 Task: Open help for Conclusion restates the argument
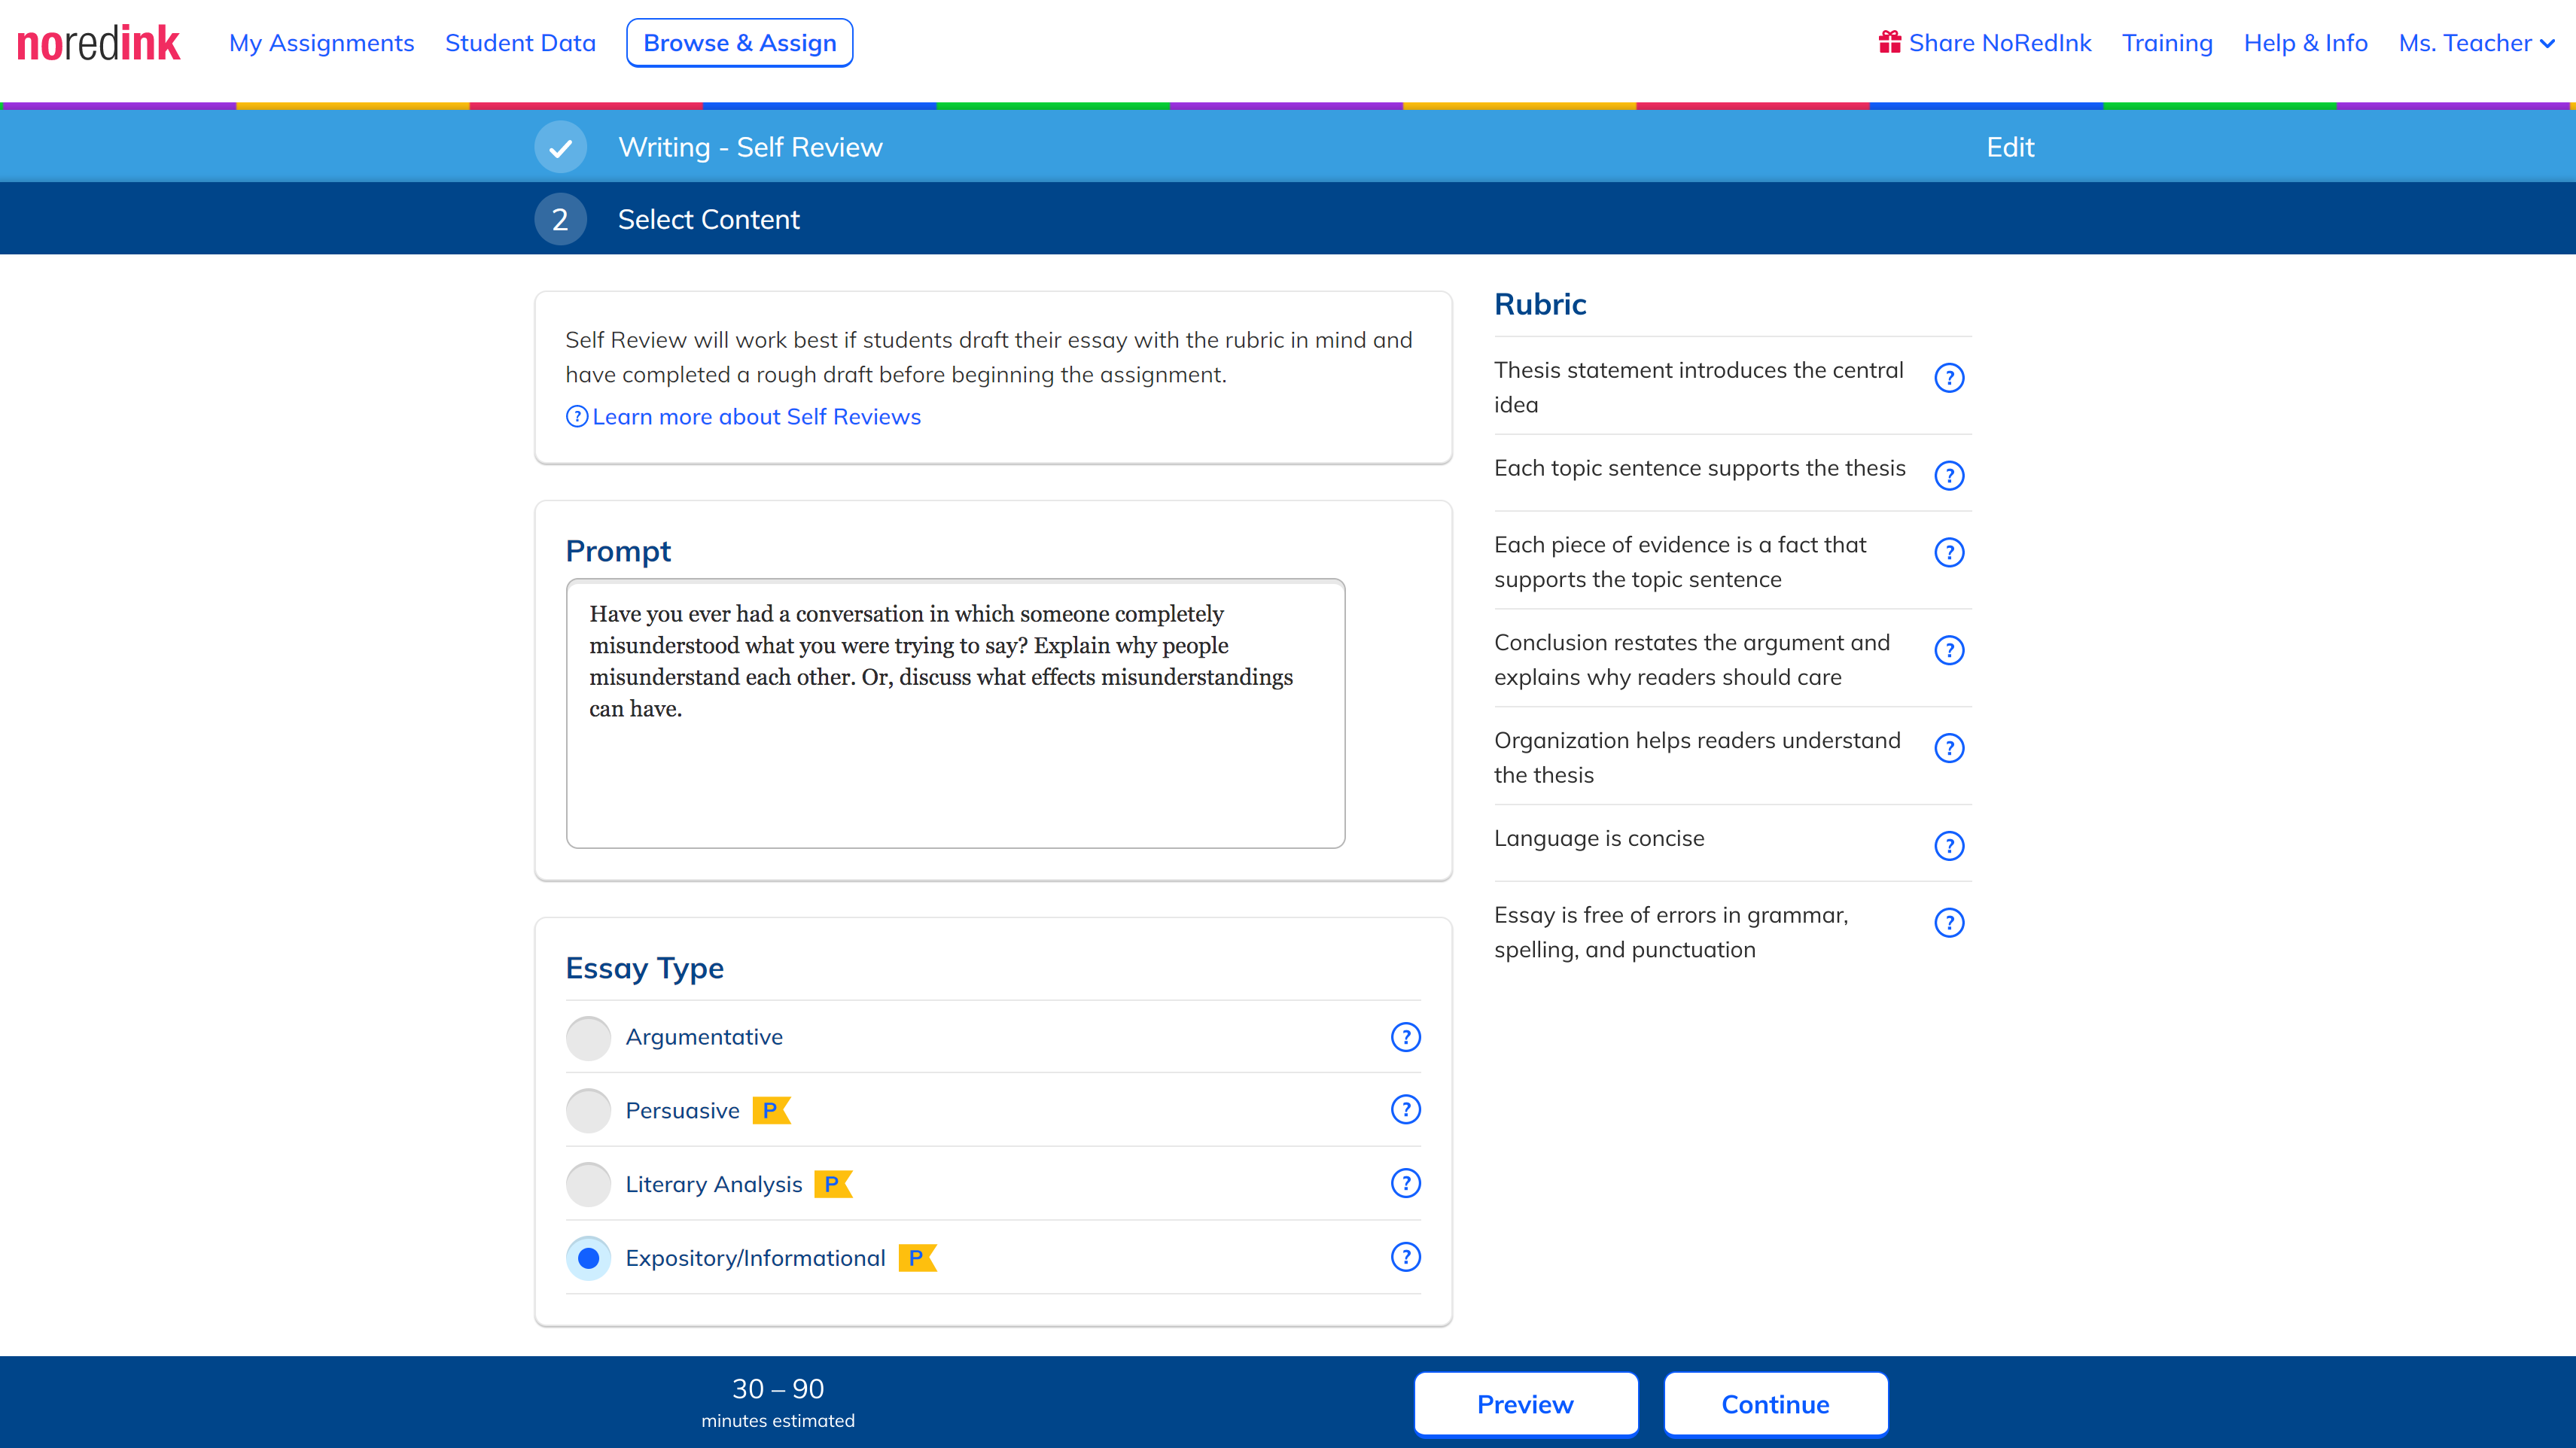(1949, 651)
